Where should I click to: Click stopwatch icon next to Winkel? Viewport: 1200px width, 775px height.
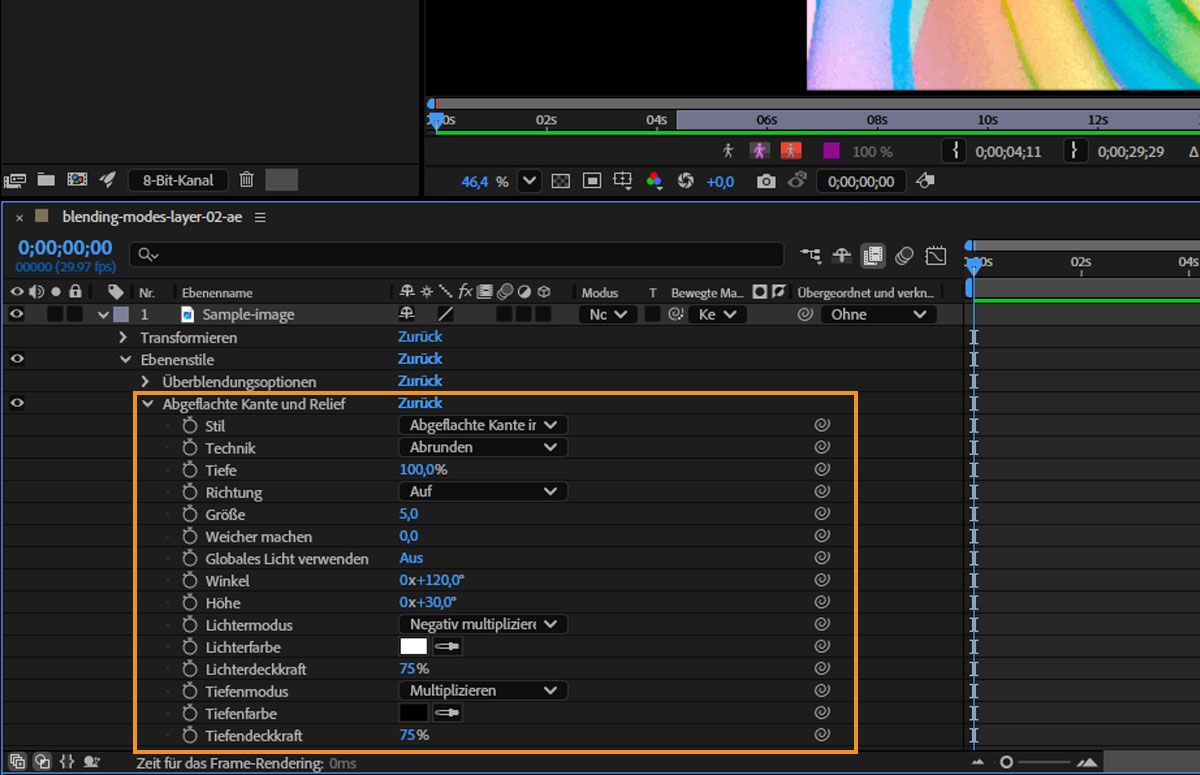click(190, 581)
